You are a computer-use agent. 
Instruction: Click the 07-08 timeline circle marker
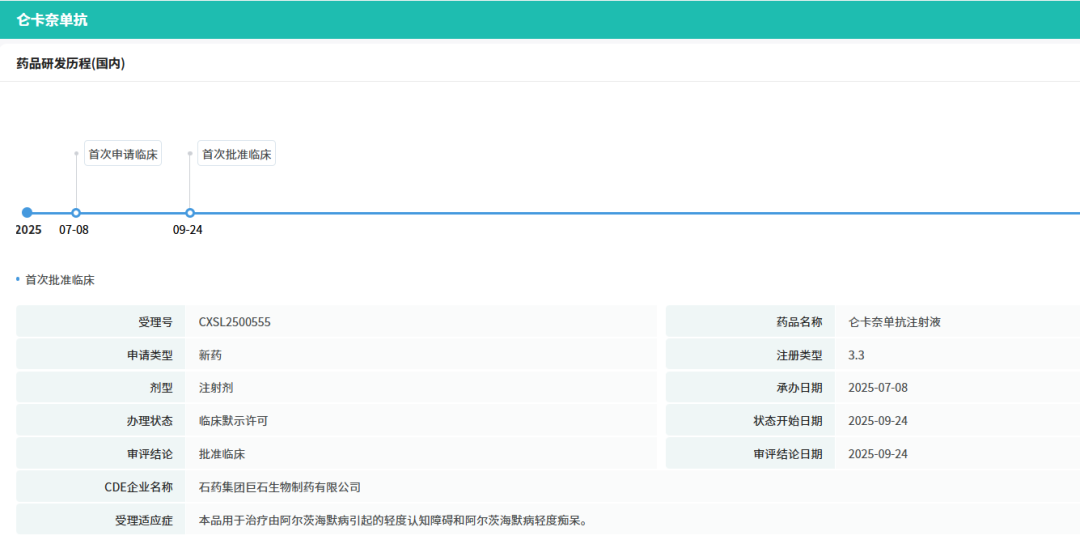tap(76, 212)
